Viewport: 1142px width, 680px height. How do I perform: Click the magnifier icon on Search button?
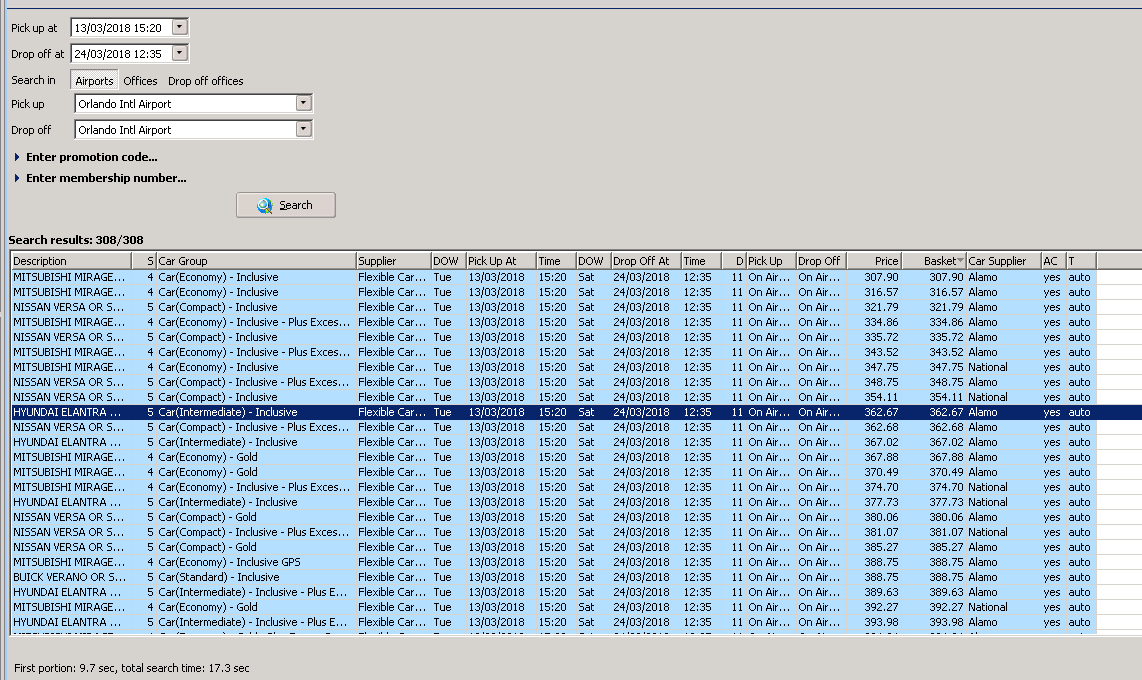tap(264, 205)
